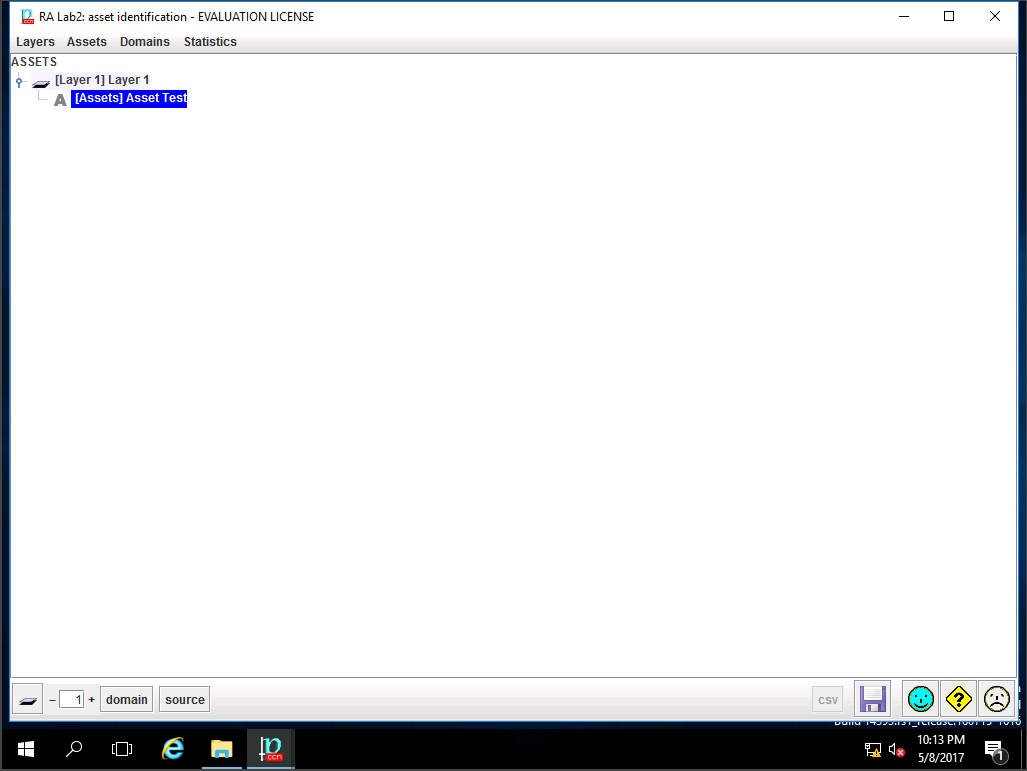1027x771 pixels.
Task: Maximize the RA Lab2 window
Action: [x=948, y=16]
